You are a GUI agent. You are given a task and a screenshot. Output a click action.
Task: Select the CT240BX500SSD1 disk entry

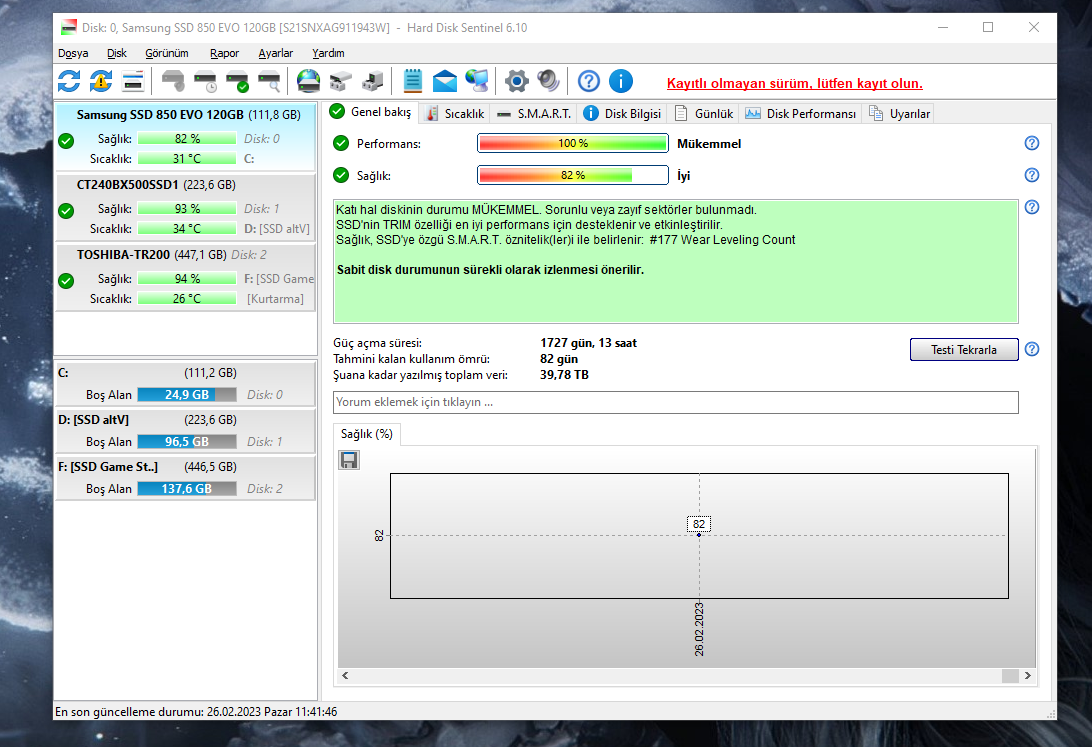(x=185, y=207)
